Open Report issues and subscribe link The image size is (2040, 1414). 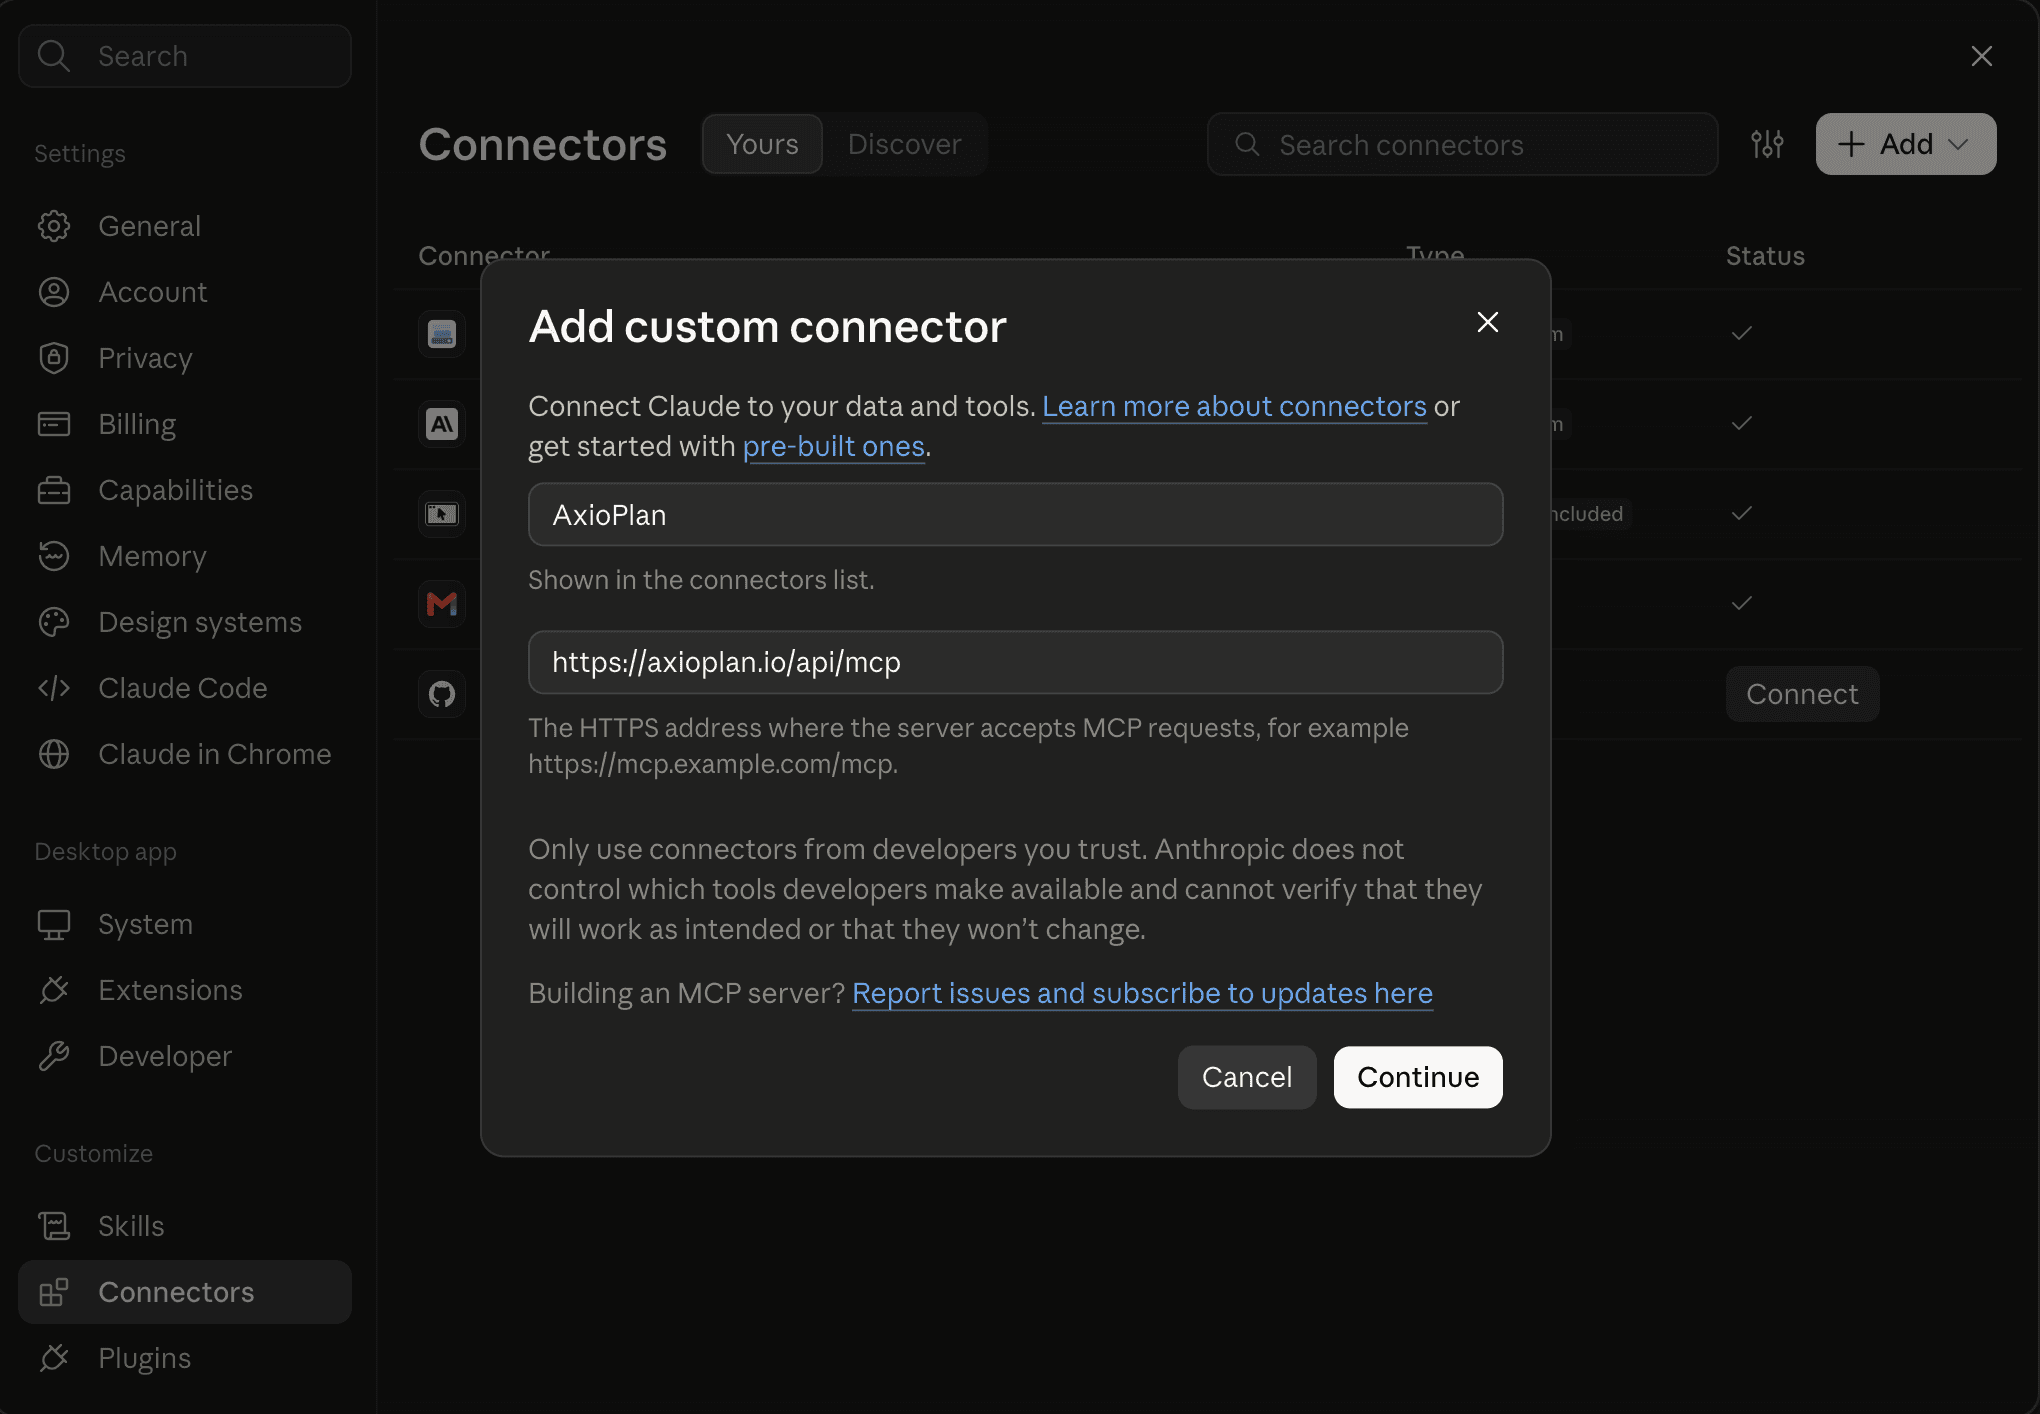click(1142, 993)
